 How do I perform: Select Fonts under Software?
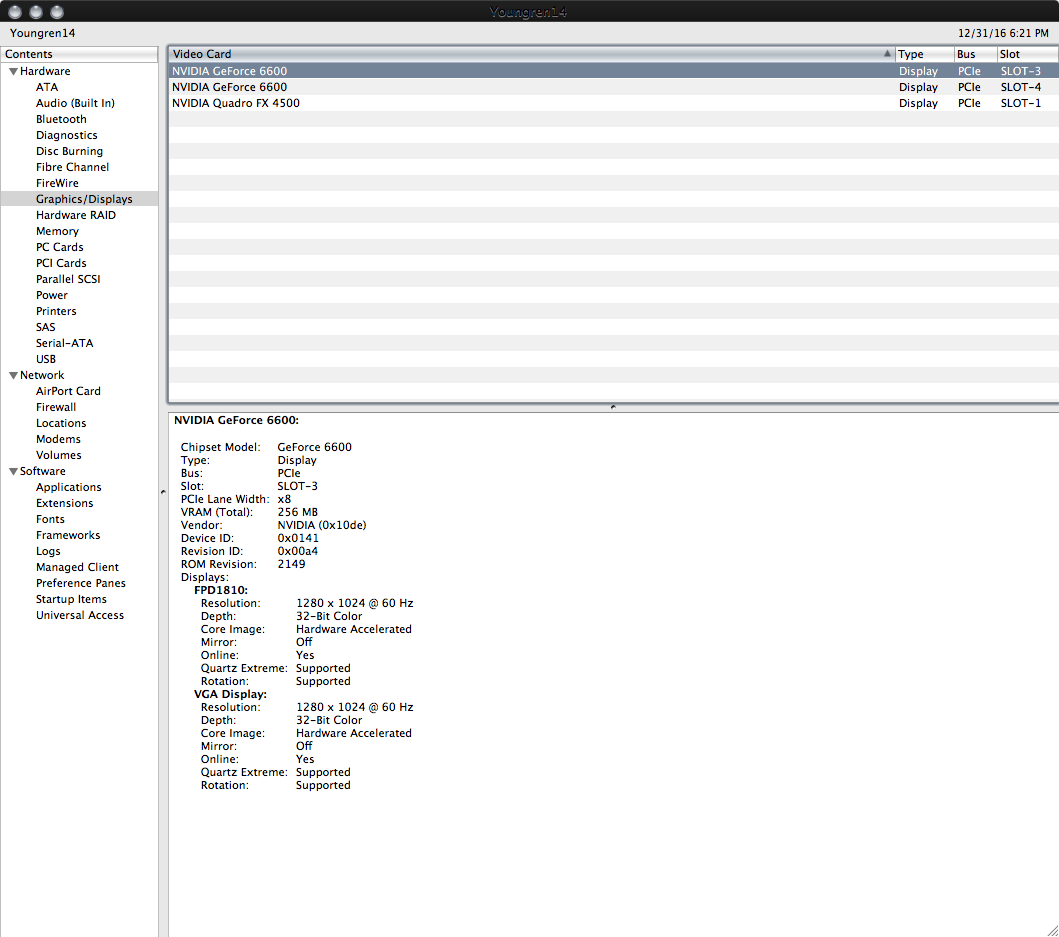point(50,519)
